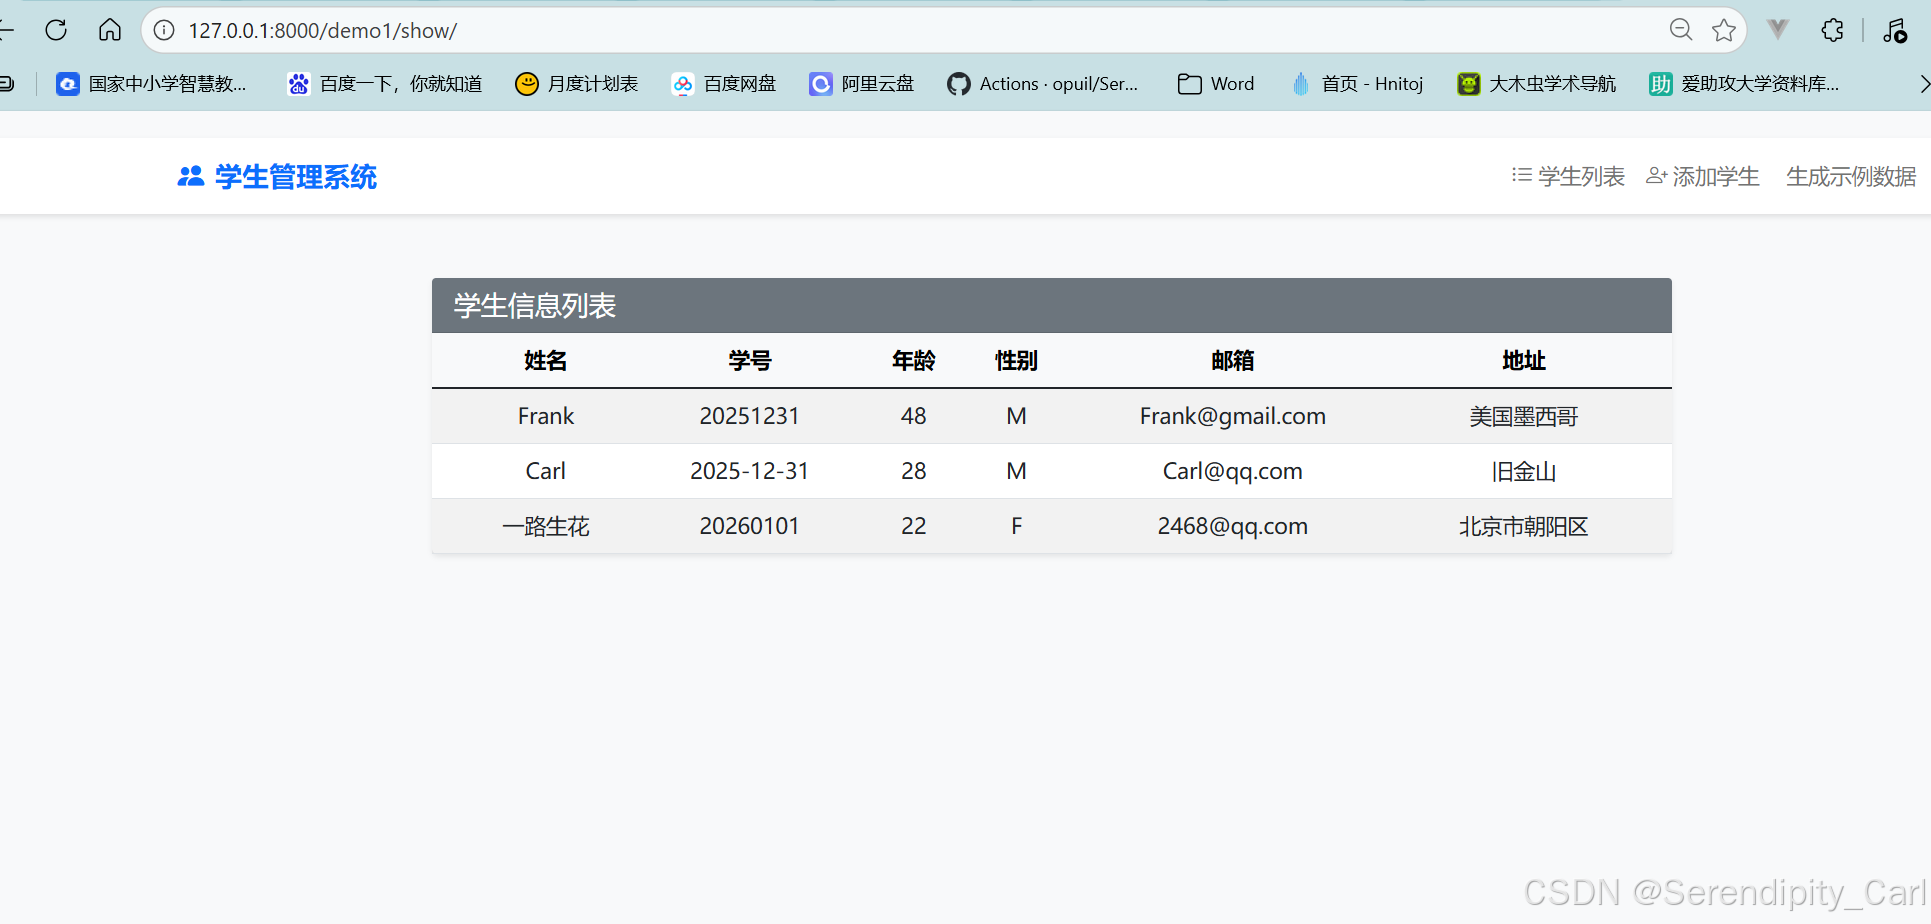Click the 国家中小学智慧教 bookmark favicon
The image size is (1931, 924).
(x=67, y=84)
